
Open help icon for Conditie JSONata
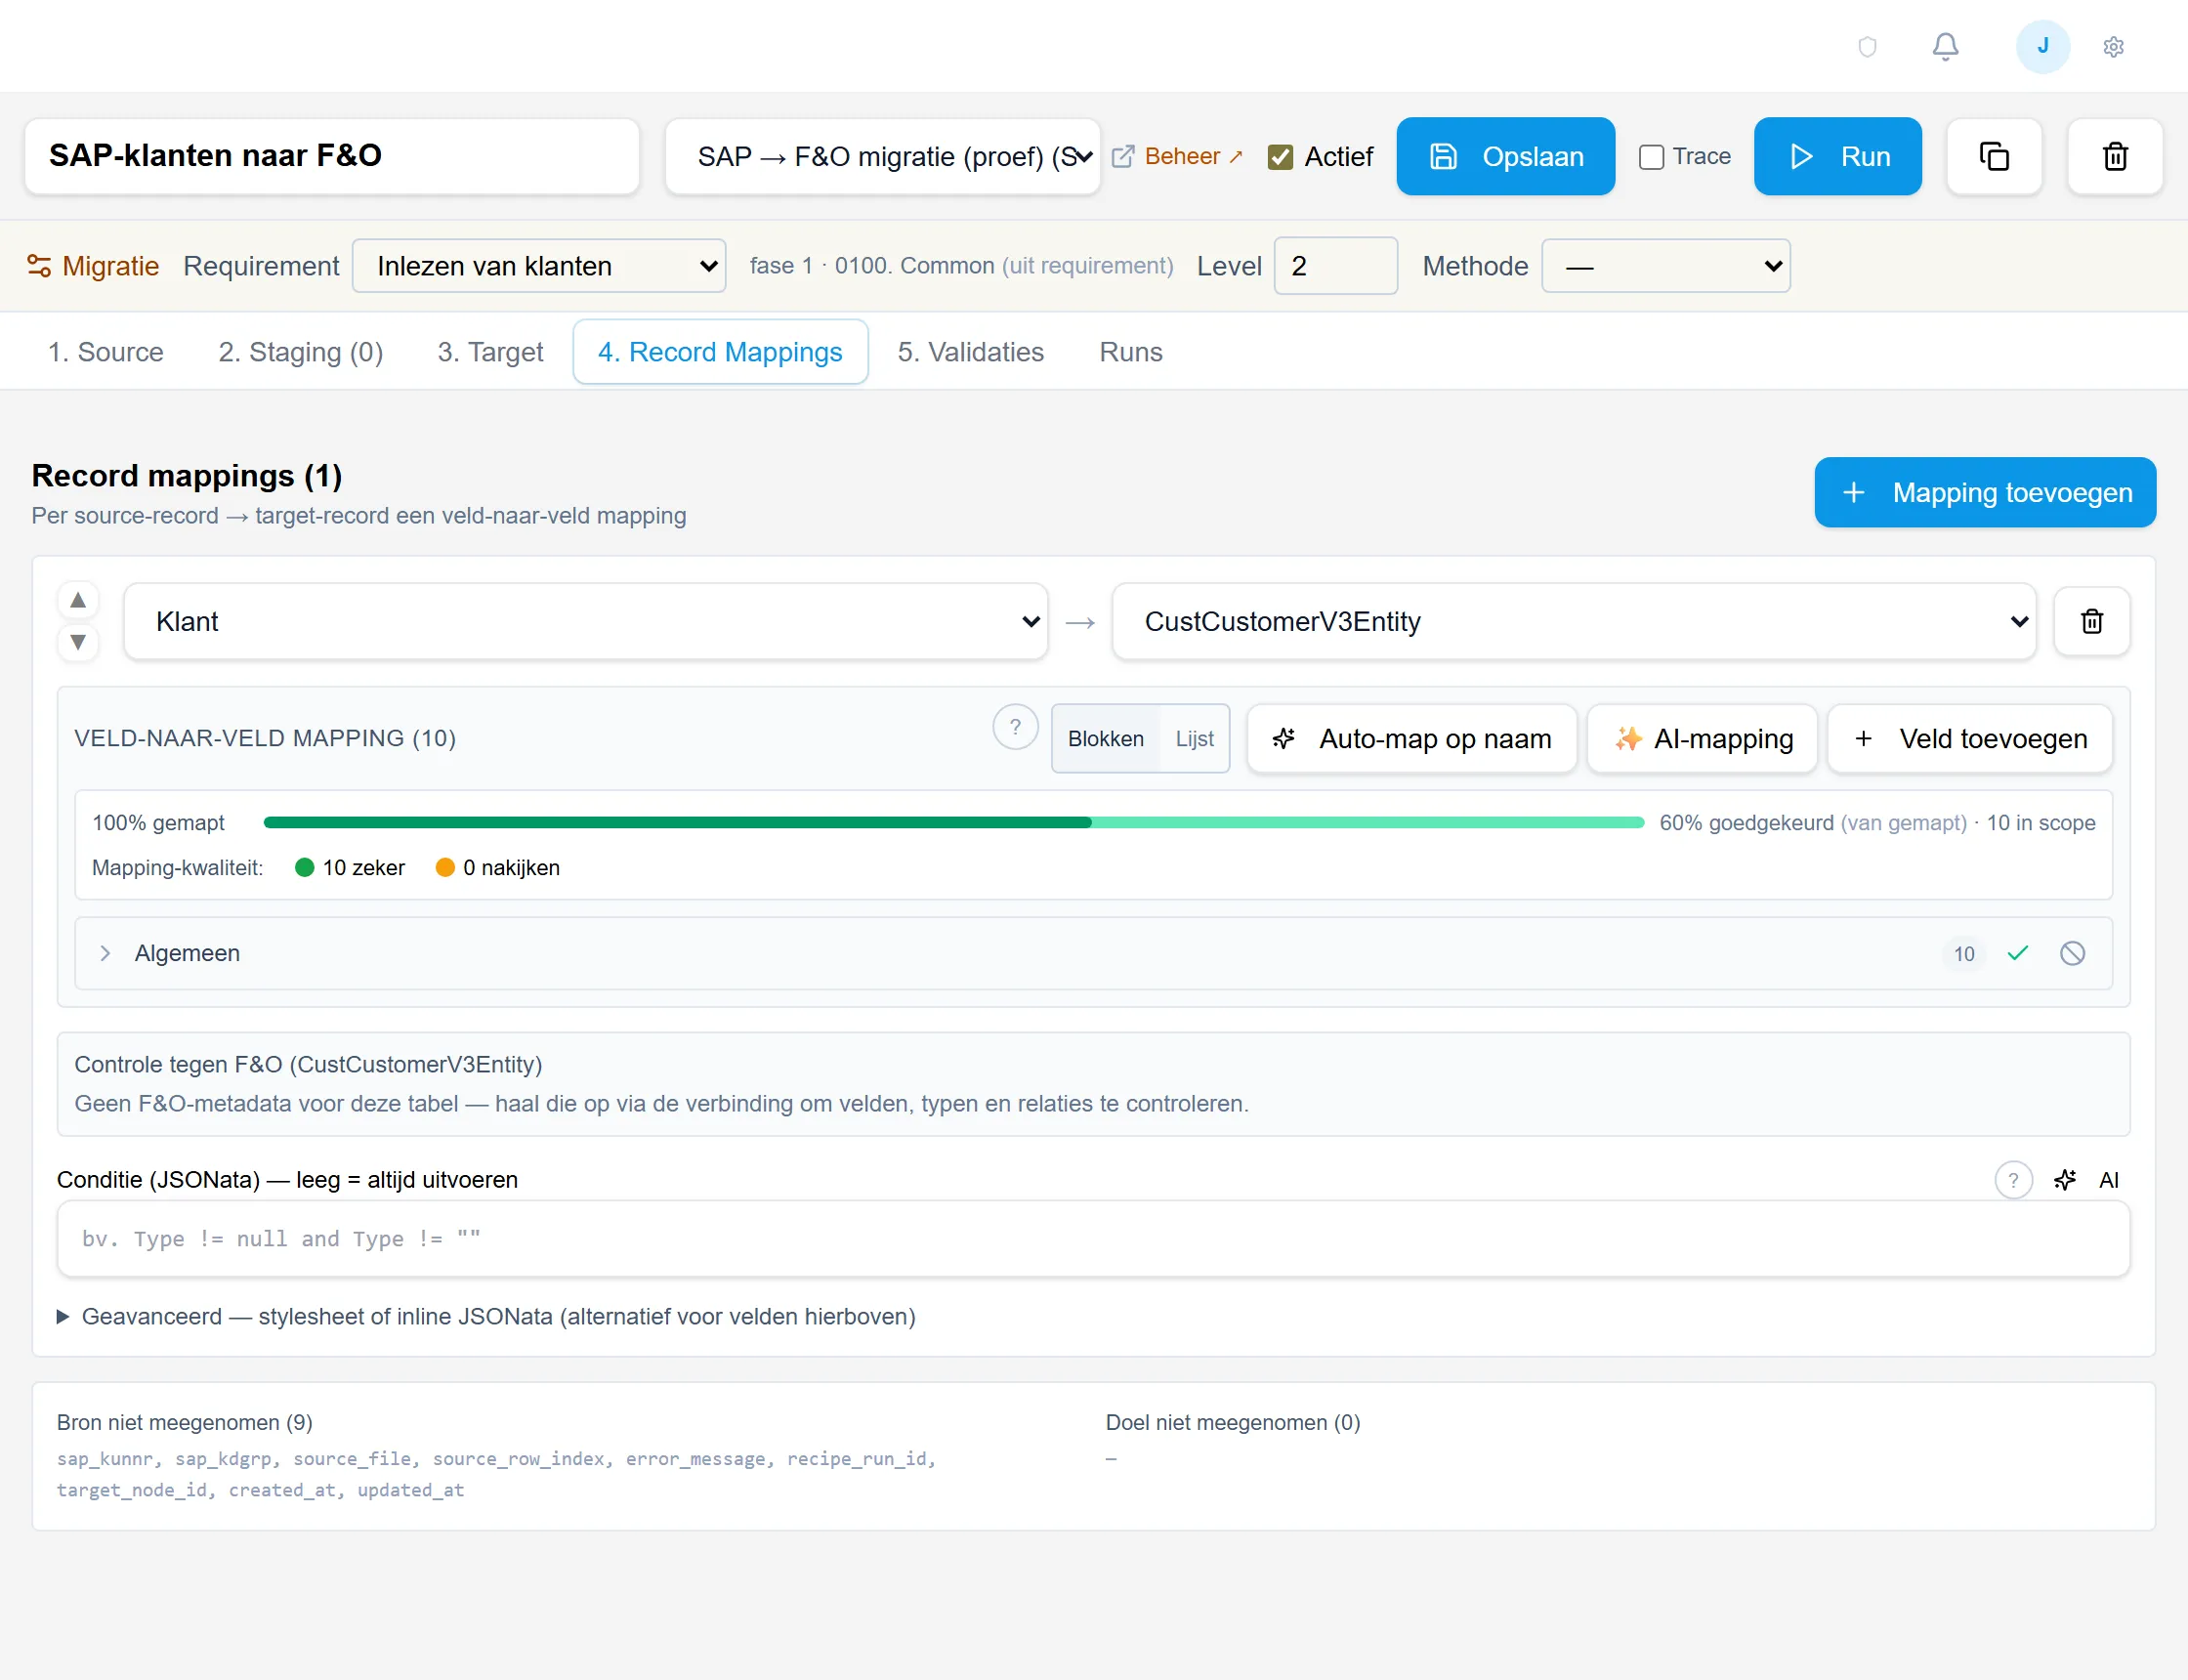(x=2013, y=1180)
